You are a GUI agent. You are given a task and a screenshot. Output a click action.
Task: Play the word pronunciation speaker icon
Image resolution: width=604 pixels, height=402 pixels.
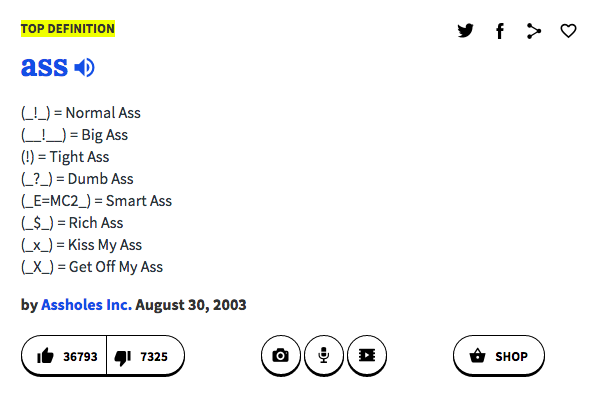tap(84, 67)
